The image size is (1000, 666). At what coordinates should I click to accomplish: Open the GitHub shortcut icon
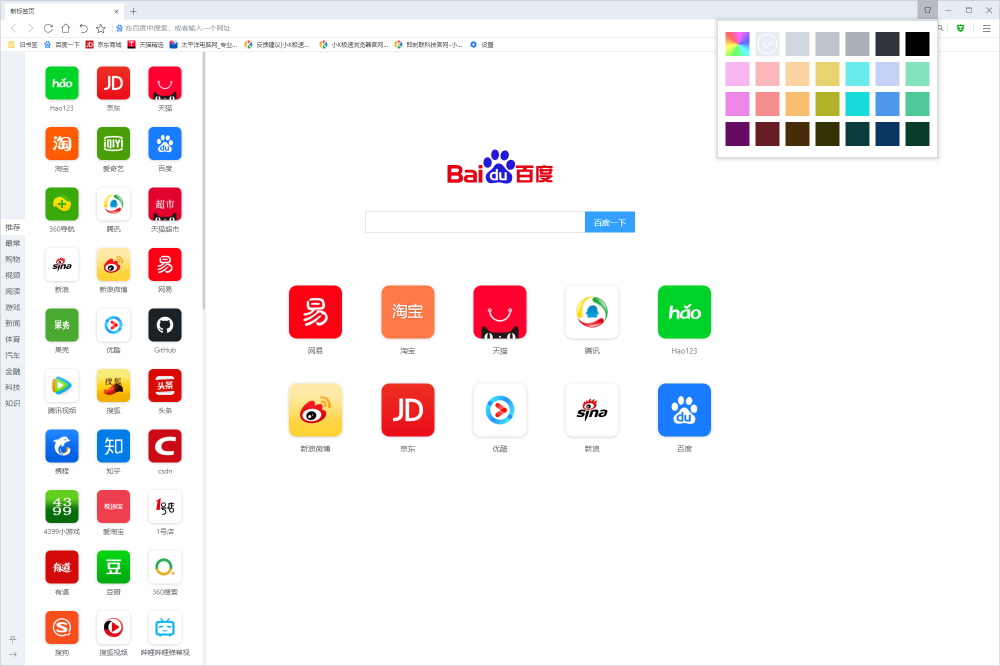[x=165, y=325]
